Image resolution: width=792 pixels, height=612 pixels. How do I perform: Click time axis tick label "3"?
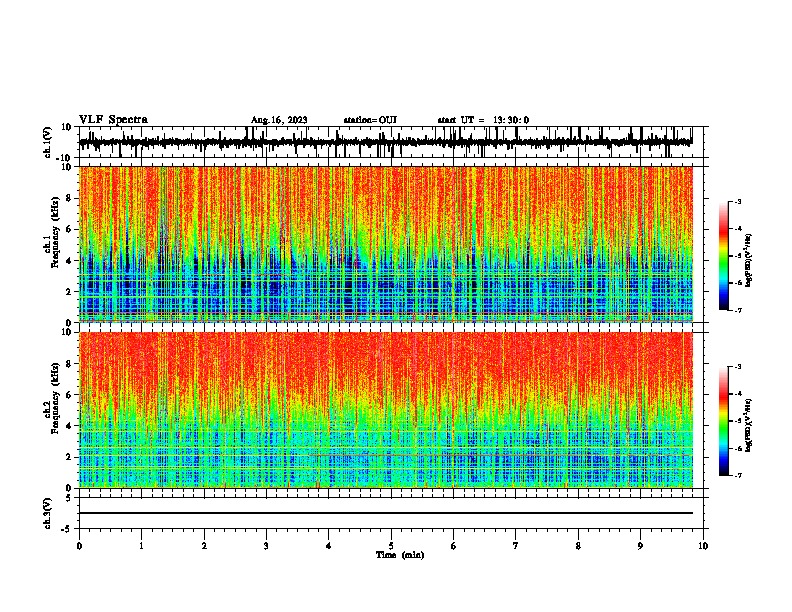(266, 546)
